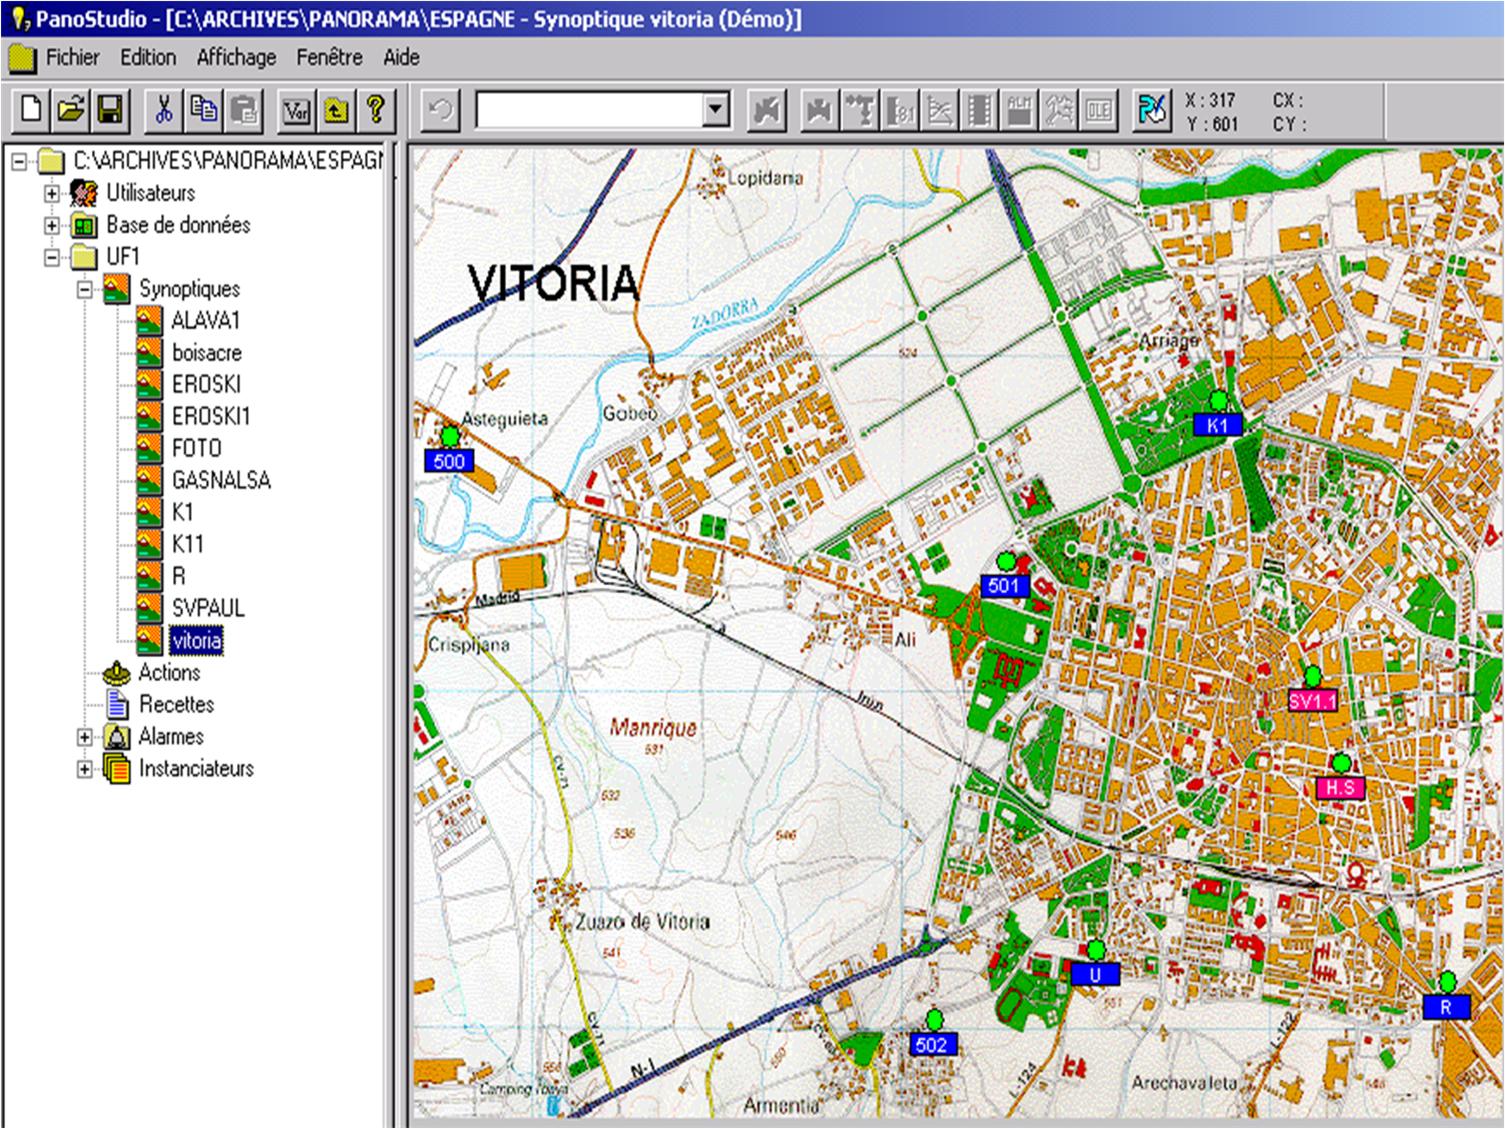Expand the Alarmes tree node
The height and width of the screenshot is (1129, 1505).
point(85,737)
